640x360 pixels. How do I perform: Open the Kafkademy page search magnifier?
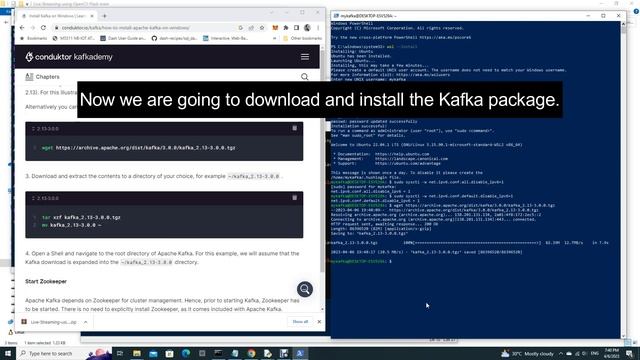[304, 77]
